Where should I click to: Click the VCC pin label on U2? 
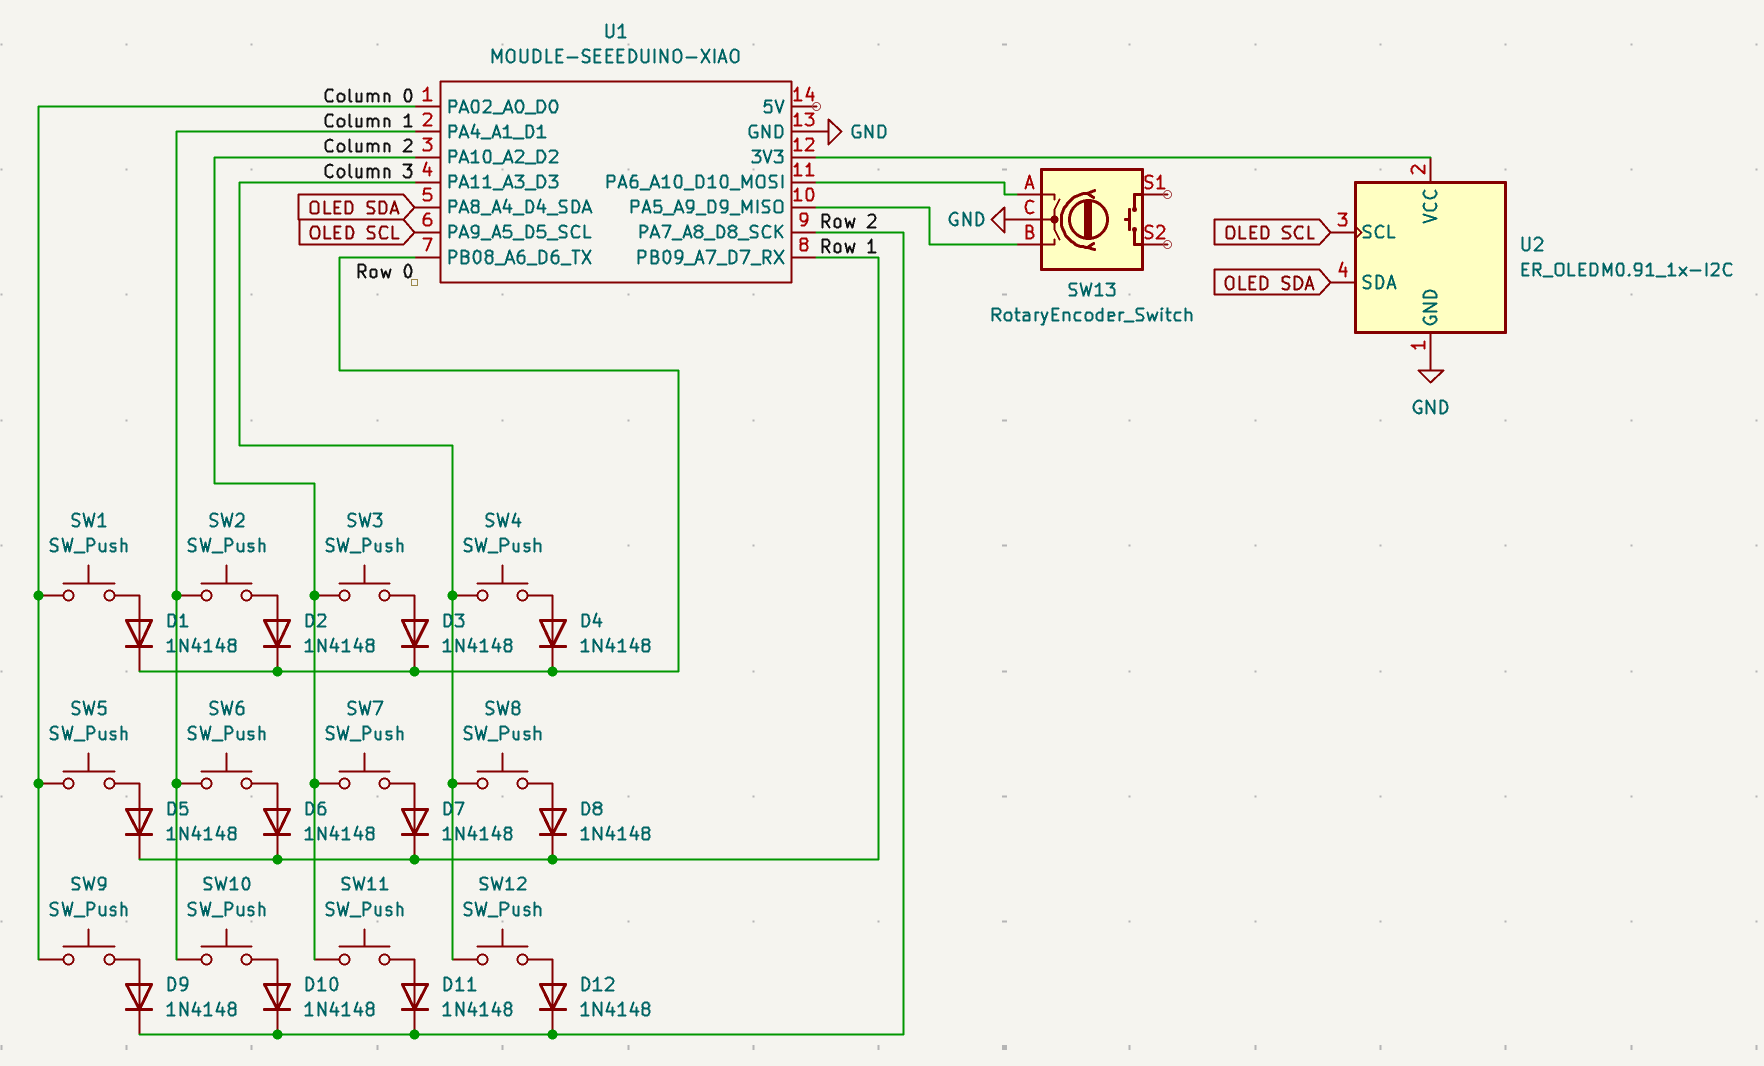(1430, 206)
